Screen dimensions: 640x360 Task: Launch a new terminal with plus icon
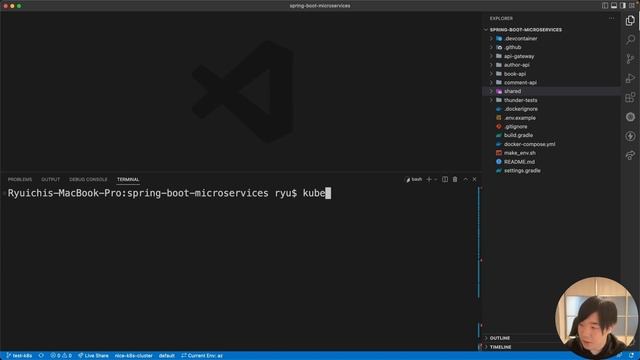pos(429,179)
